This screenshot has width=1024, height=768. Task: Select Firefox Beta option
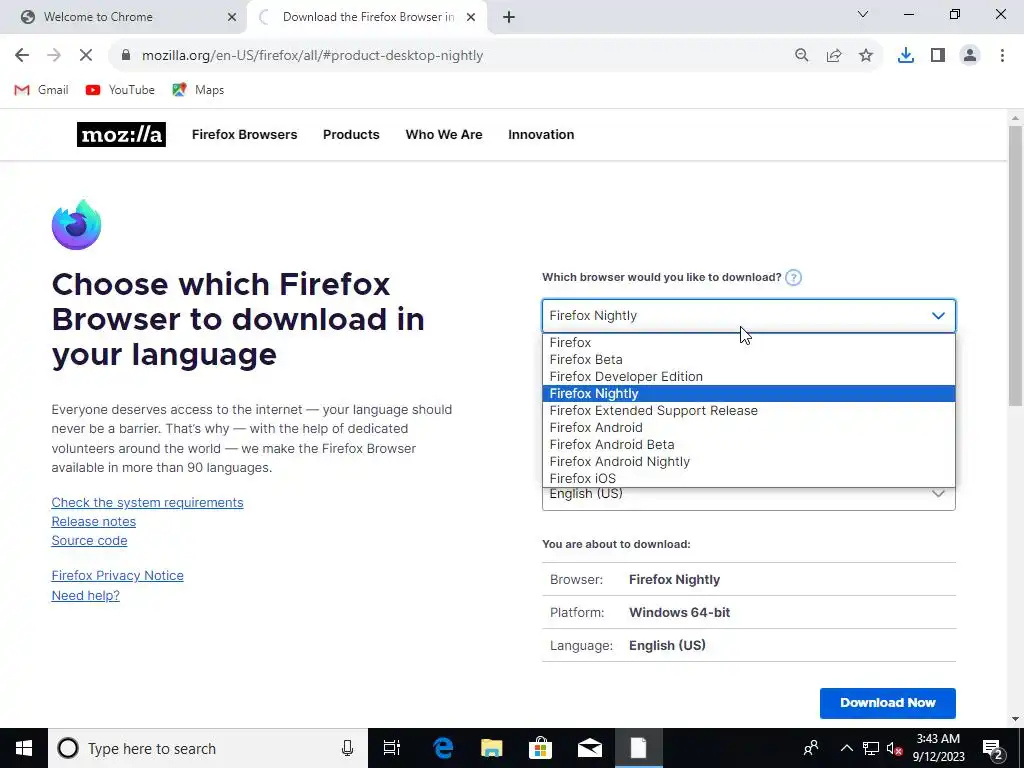tap(748, 359)
